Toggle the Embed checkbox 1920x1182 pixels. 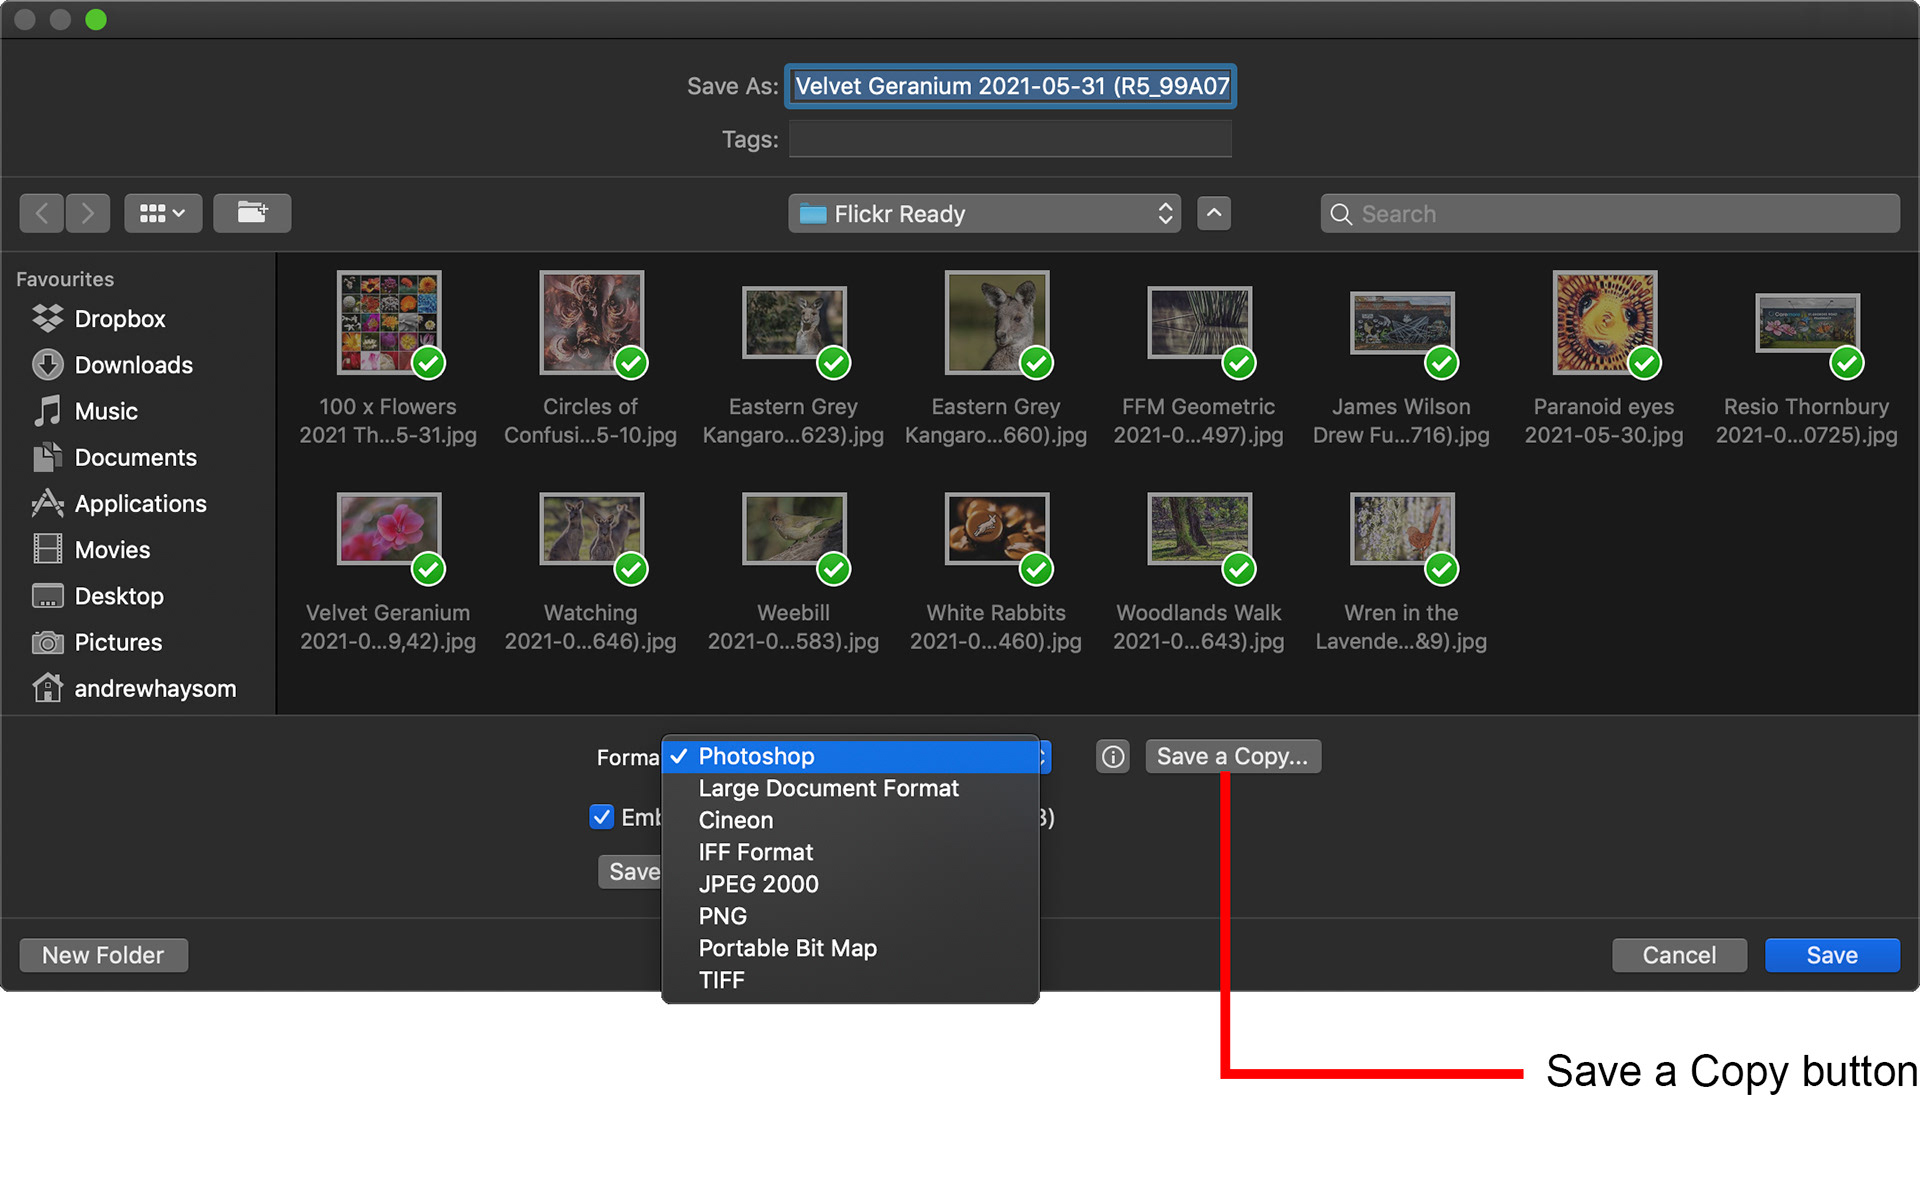point(601,817)
